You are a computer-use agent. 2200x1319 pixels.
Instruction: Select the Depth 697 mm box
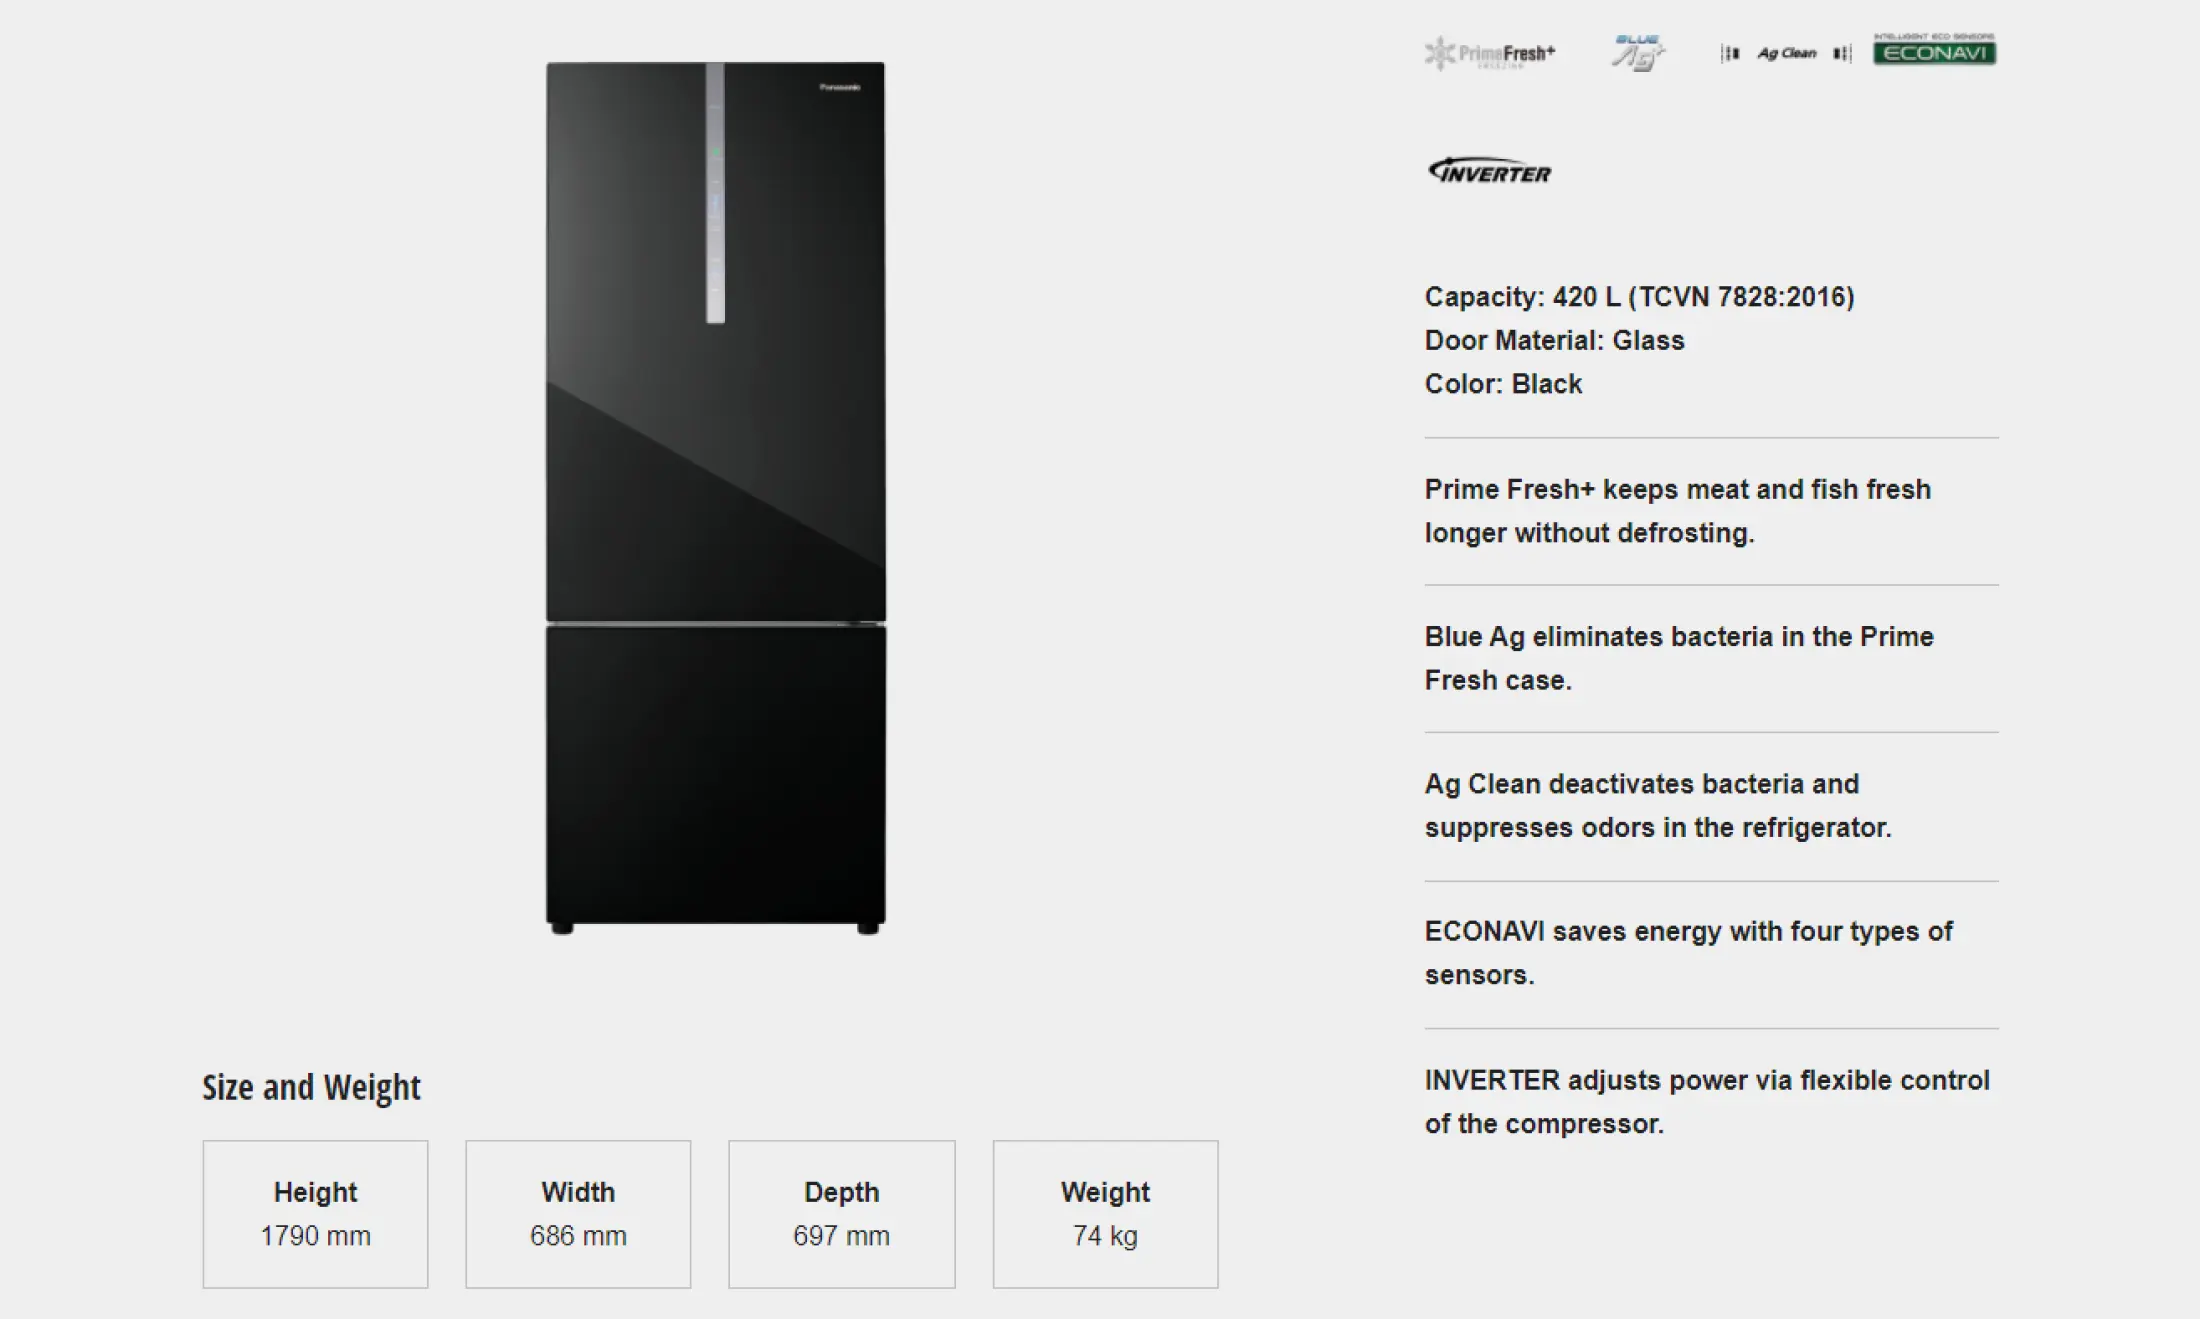[842, 1214]
